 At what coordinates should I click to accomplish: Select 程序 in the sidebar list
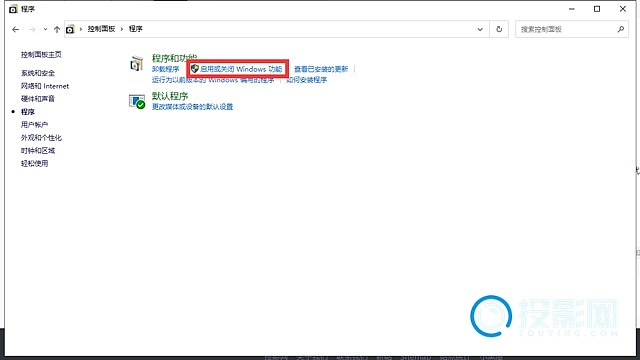coord(28,111)
